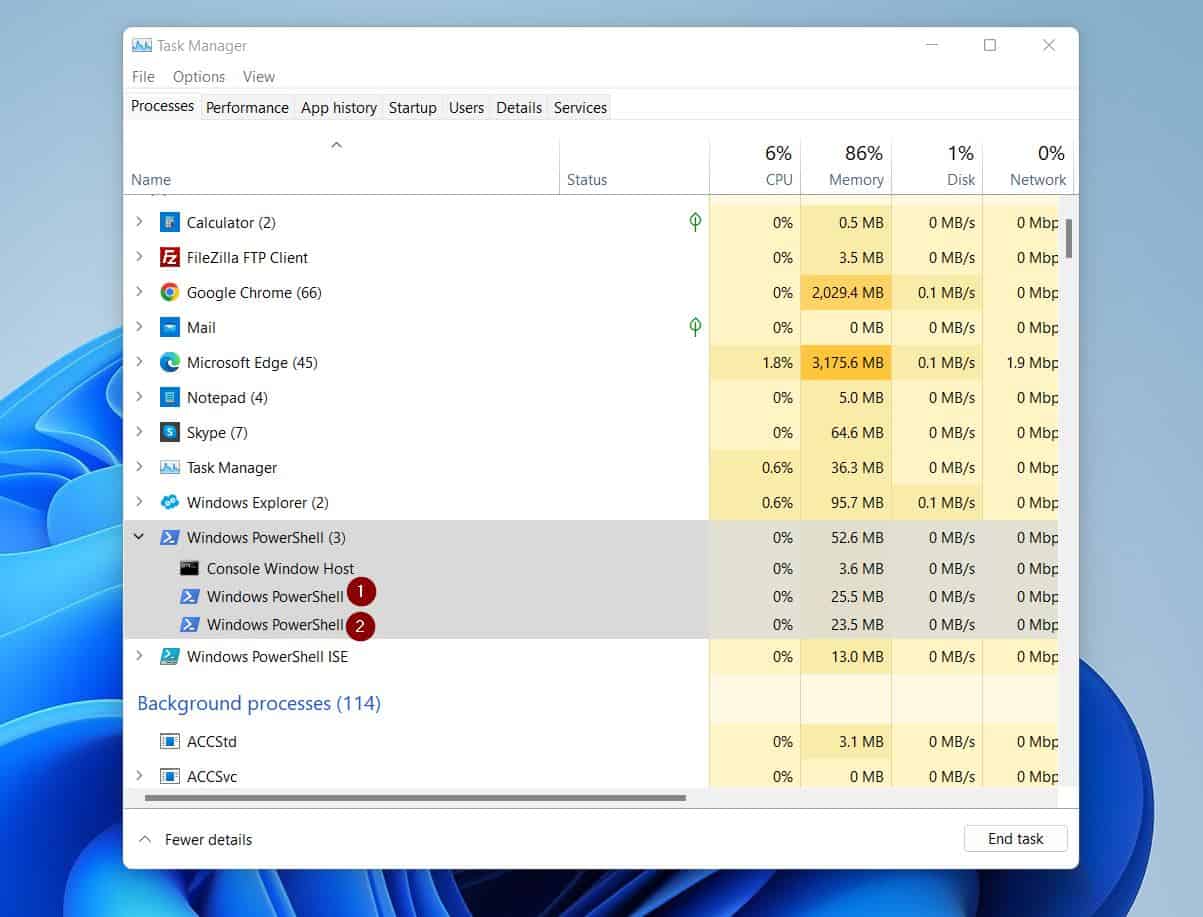
Task: Click the Windows Explorer icon
Action: pos(169,502)
